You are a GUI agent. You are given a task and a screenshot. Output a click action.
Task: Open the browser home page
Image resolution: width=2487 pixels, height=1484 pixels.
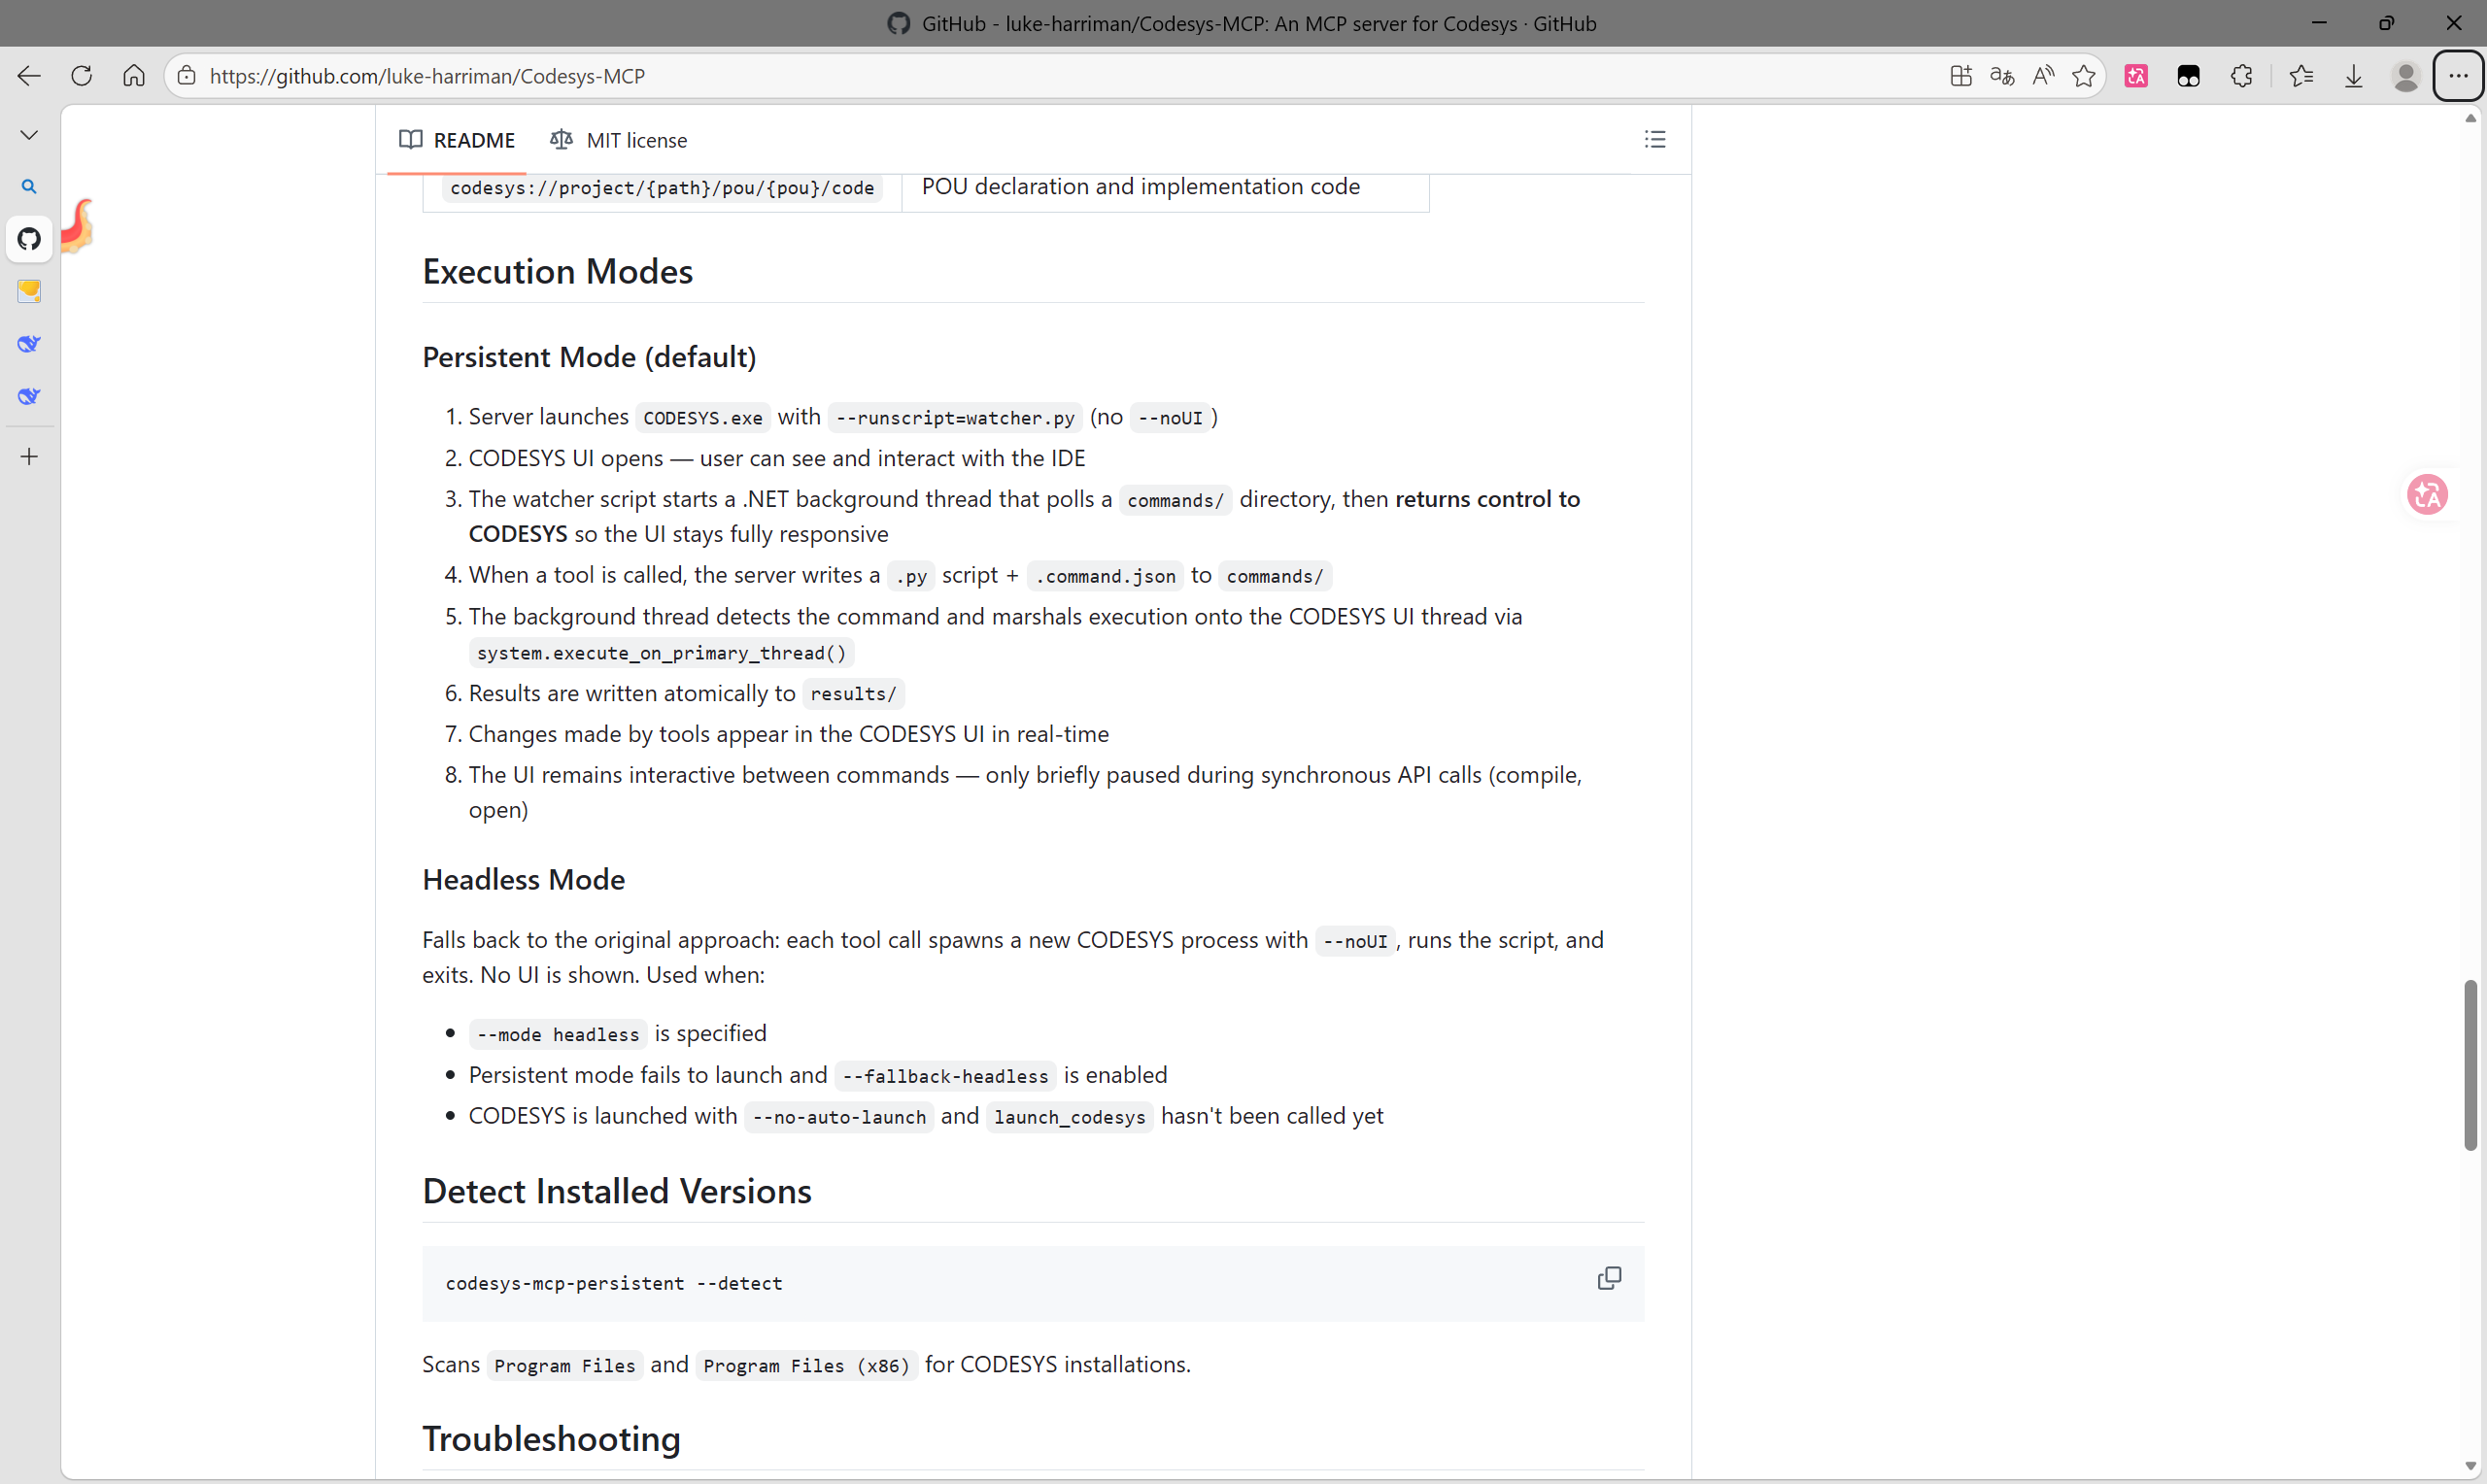pos(134,76)
